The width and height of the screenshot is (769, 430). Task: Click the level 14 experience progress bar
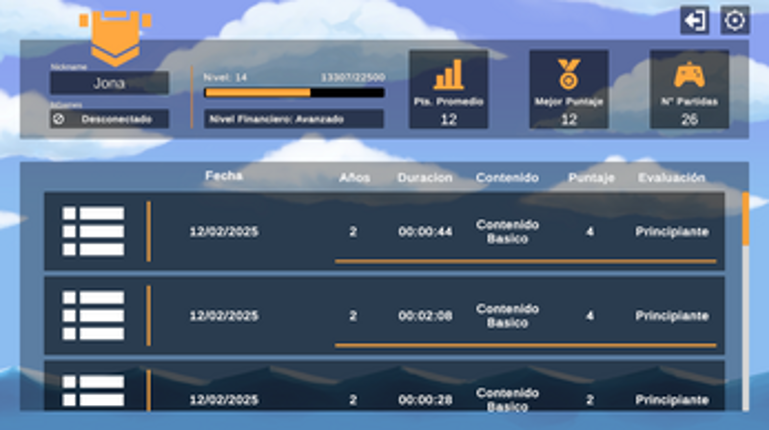pos(294,93)
